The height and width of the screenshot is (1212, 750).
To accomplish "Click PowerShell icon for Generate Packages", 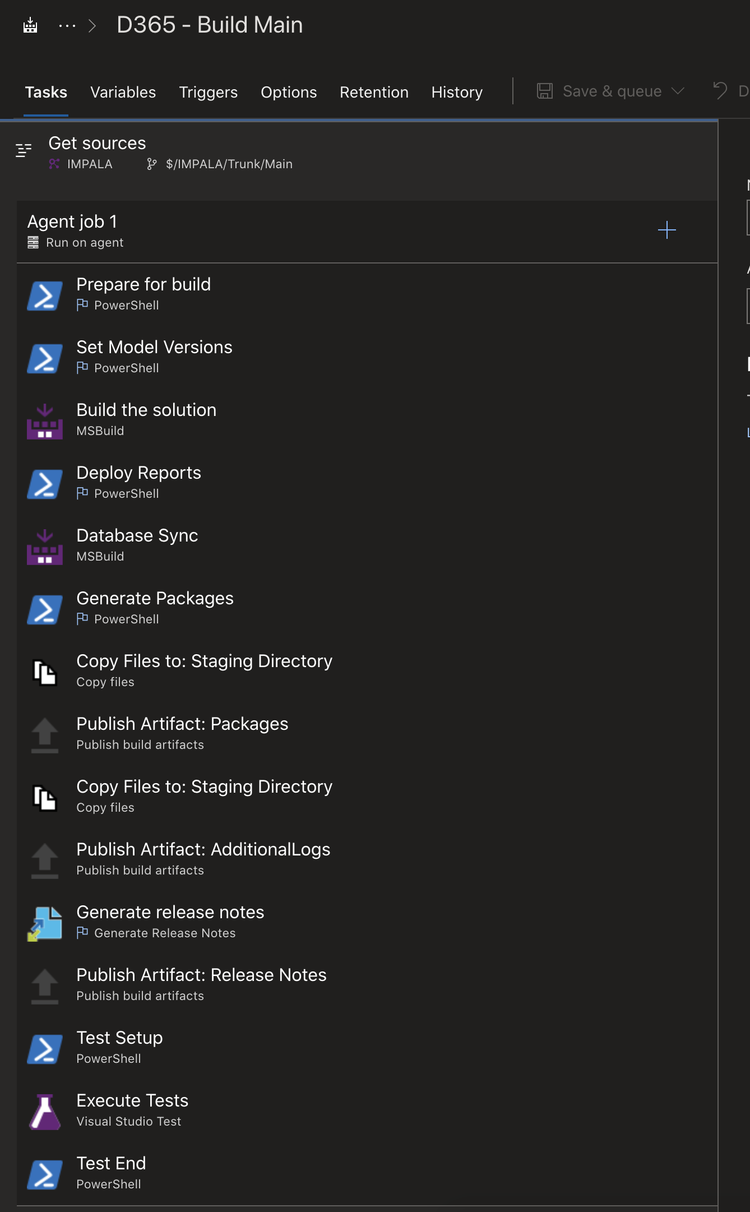I will click(45, 609).
